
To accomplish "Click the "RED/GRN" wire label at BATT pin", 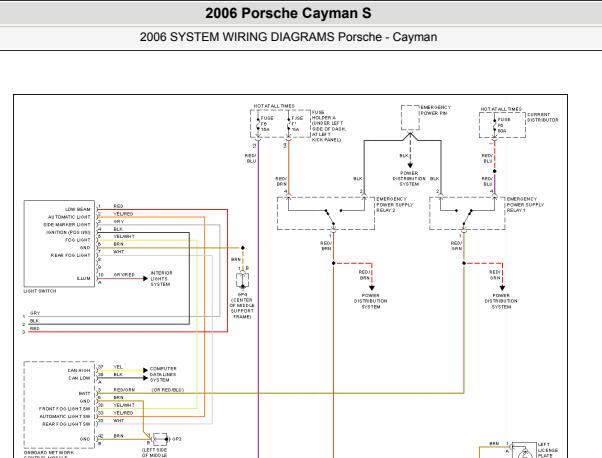I will (x=124, y=390).
